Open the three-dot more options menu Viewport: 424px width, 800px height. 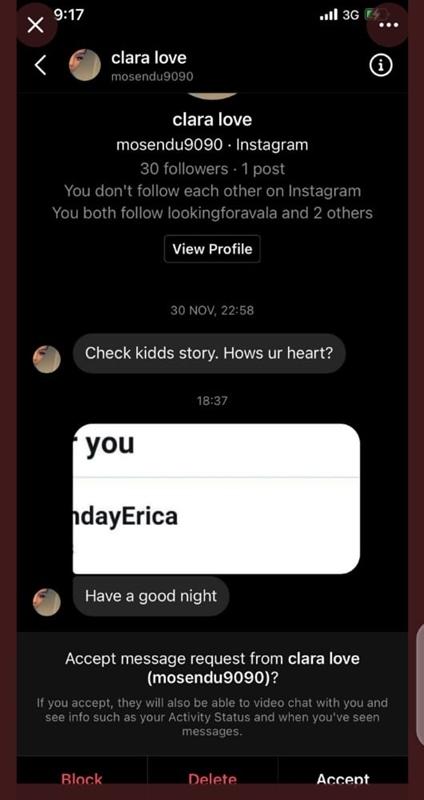(389, 24)
